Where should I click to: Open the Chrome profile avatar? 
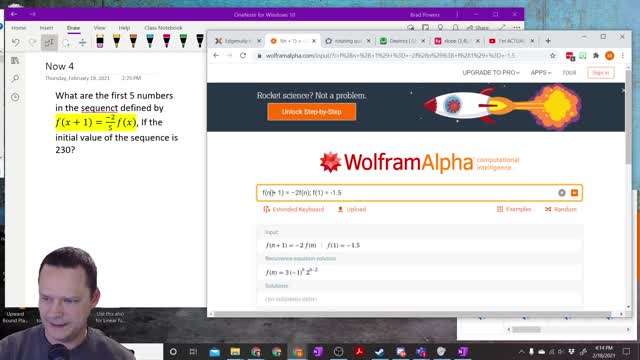(x=609, y=56)
